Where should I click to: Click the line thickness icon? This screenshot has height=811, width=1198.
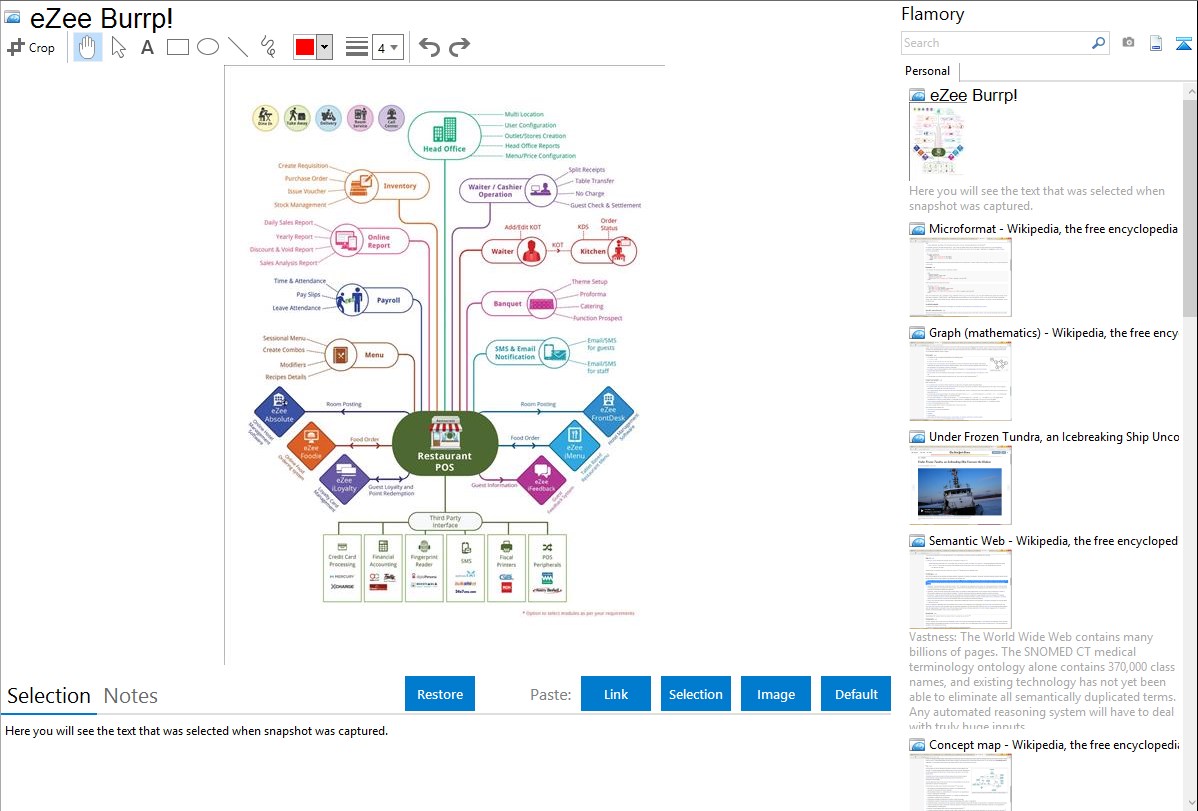[x=356, y=47]
